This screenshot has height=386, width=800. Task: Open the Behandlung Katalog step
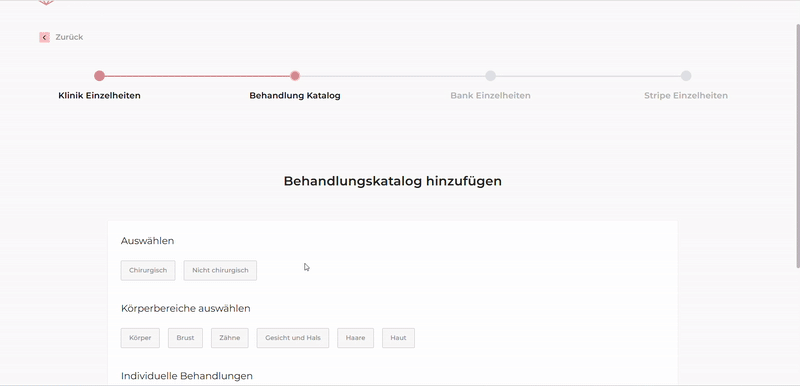[295, 96]
